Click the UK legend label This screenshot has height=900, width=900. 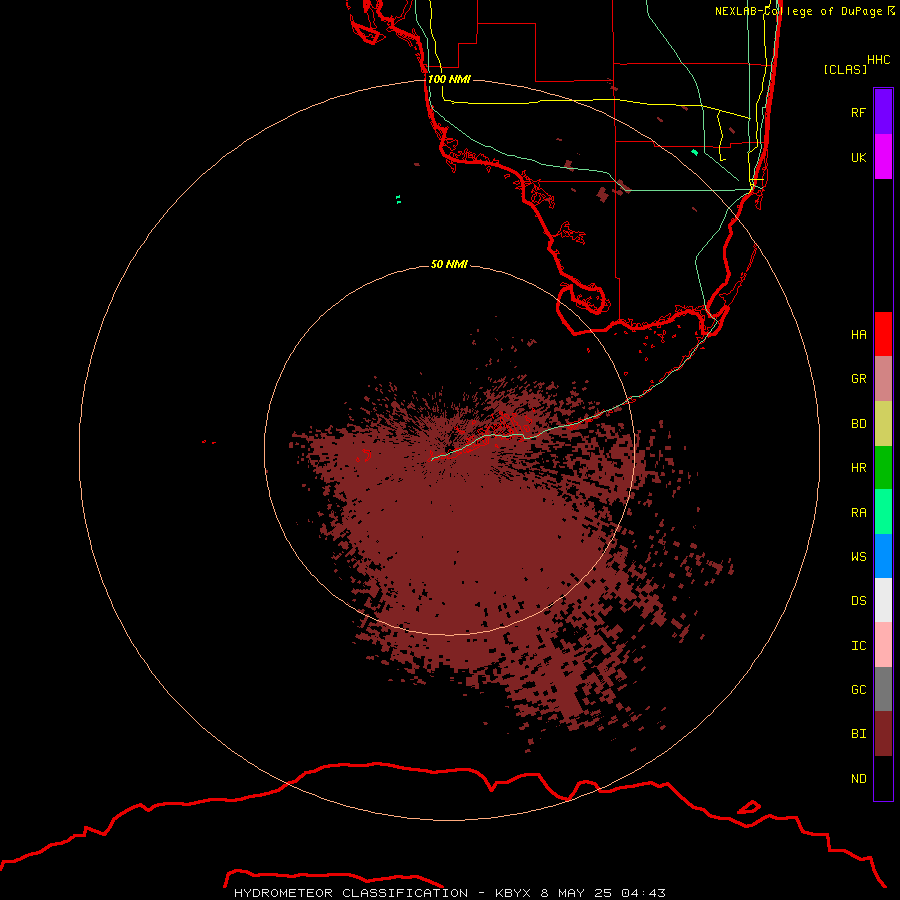(859, 157)
